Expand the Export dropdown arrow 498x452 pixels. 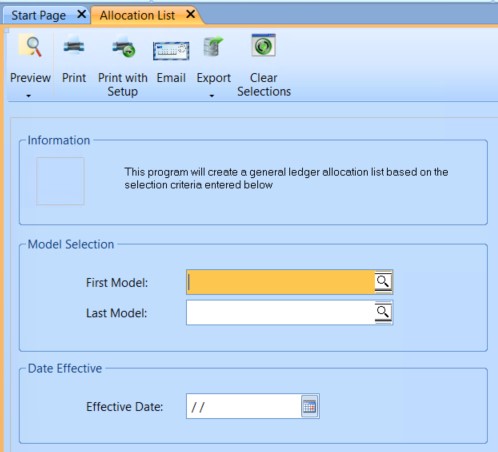pyautogui.click(x=212, y=96)
